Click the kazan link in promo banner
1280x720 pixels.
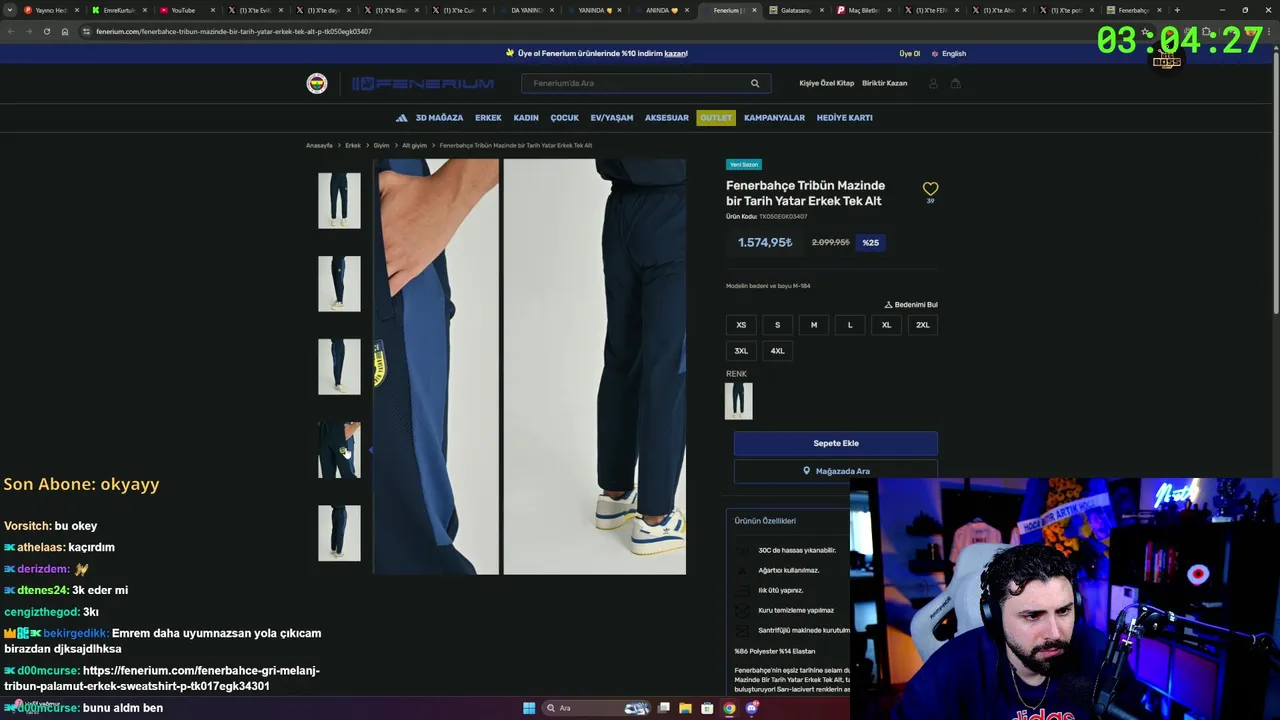point(676,54)
